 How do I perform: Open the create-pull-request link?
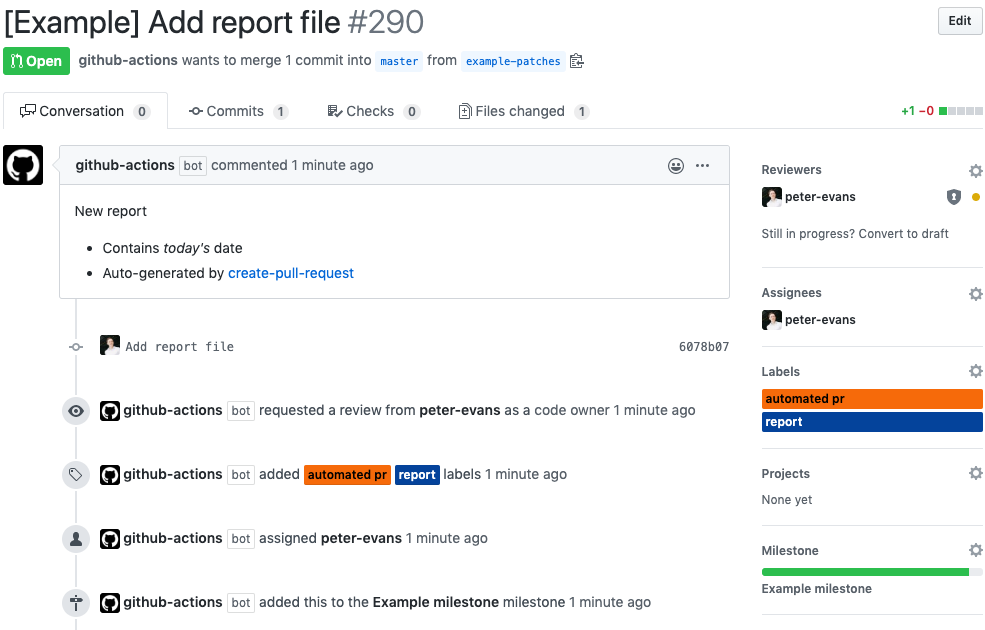click(x=290, y=273)
